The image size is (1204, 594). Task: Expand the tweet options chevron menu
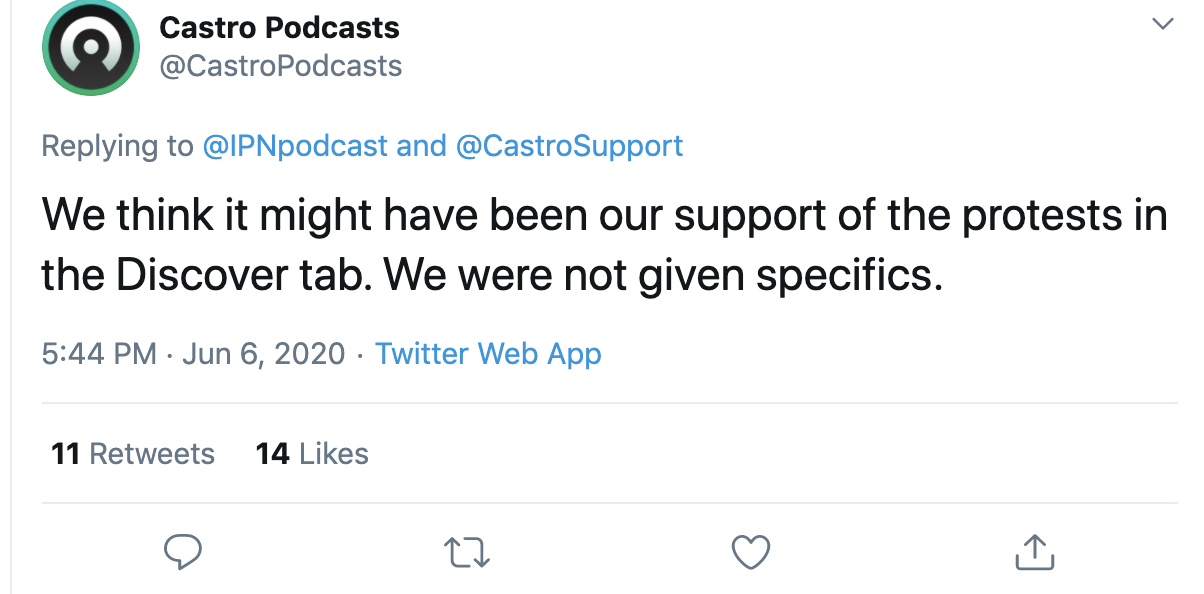pos(1162,24)
